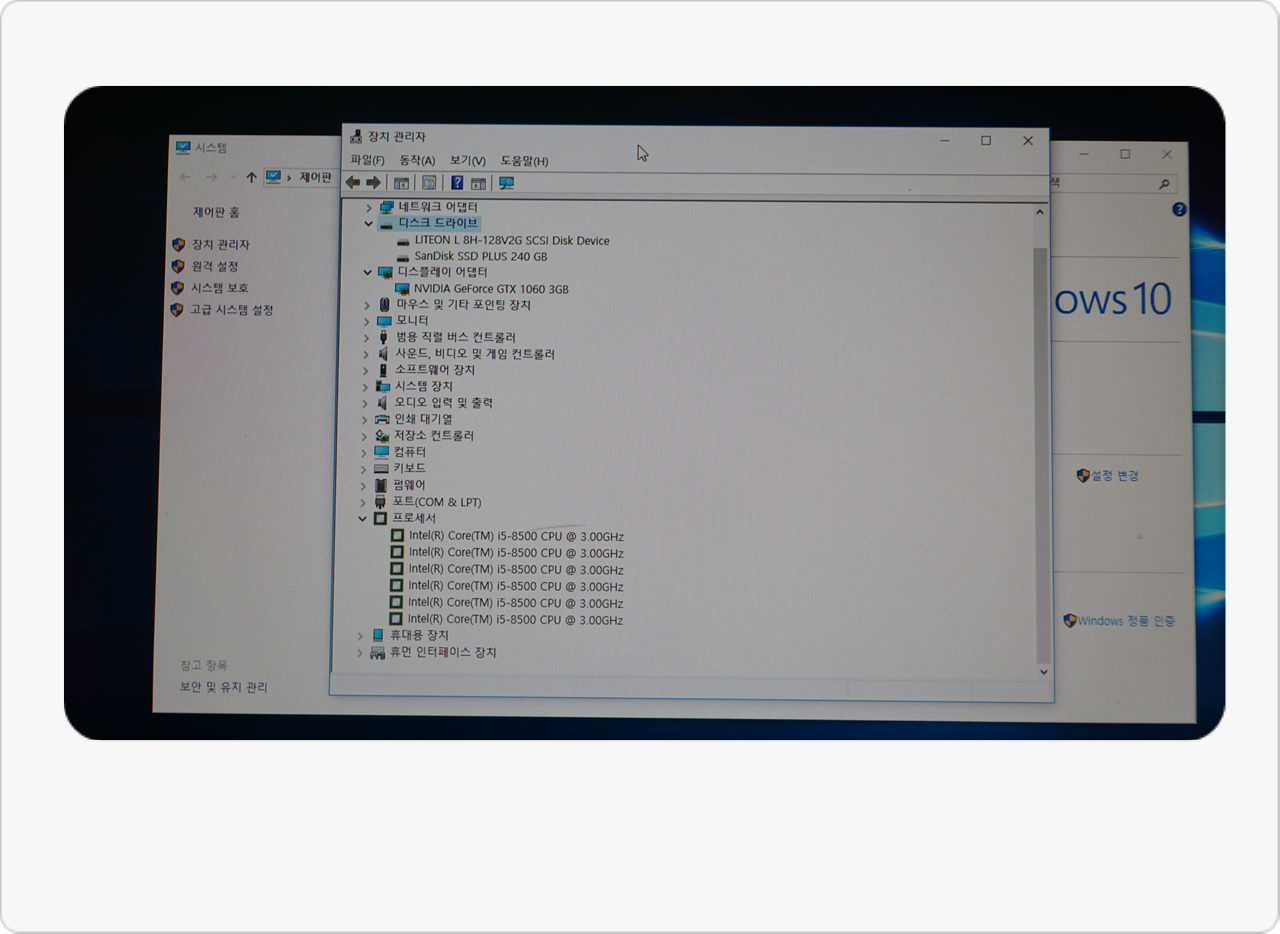Open 원격 설정 link in System sidebar

[x=214, y=267]
